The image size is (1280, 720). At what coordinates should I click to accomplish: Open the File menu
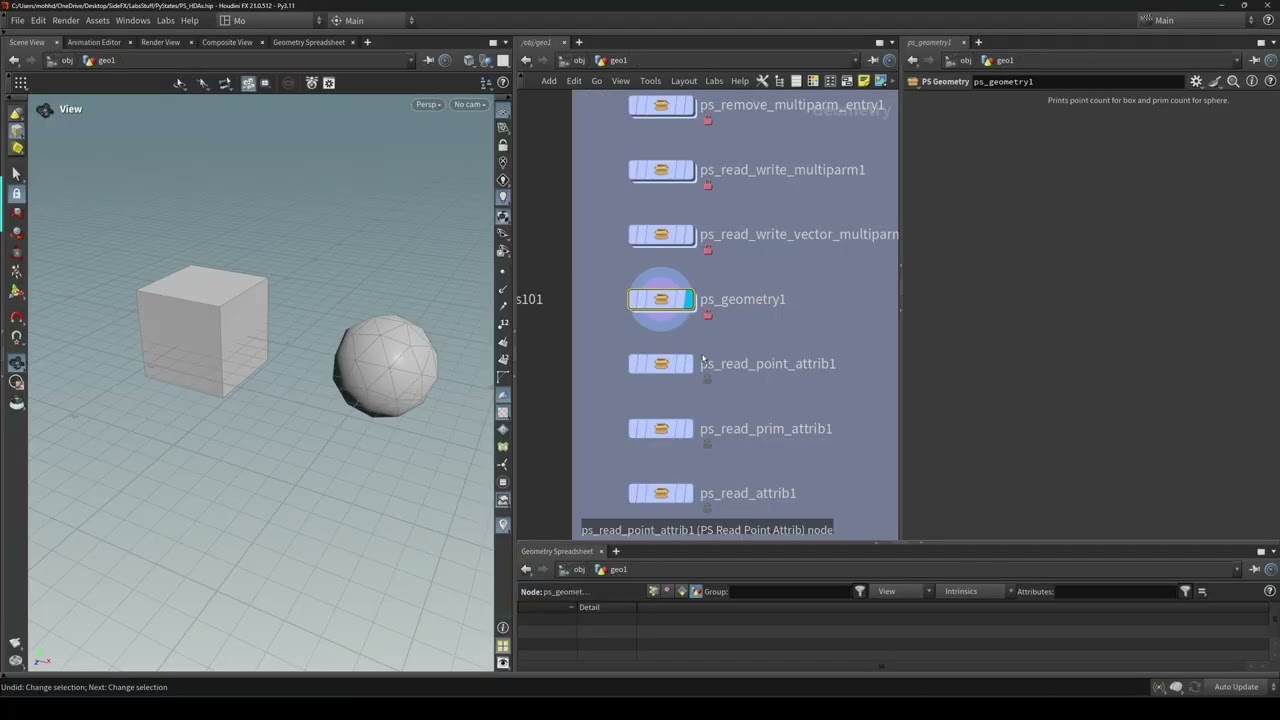coord(17,20)
